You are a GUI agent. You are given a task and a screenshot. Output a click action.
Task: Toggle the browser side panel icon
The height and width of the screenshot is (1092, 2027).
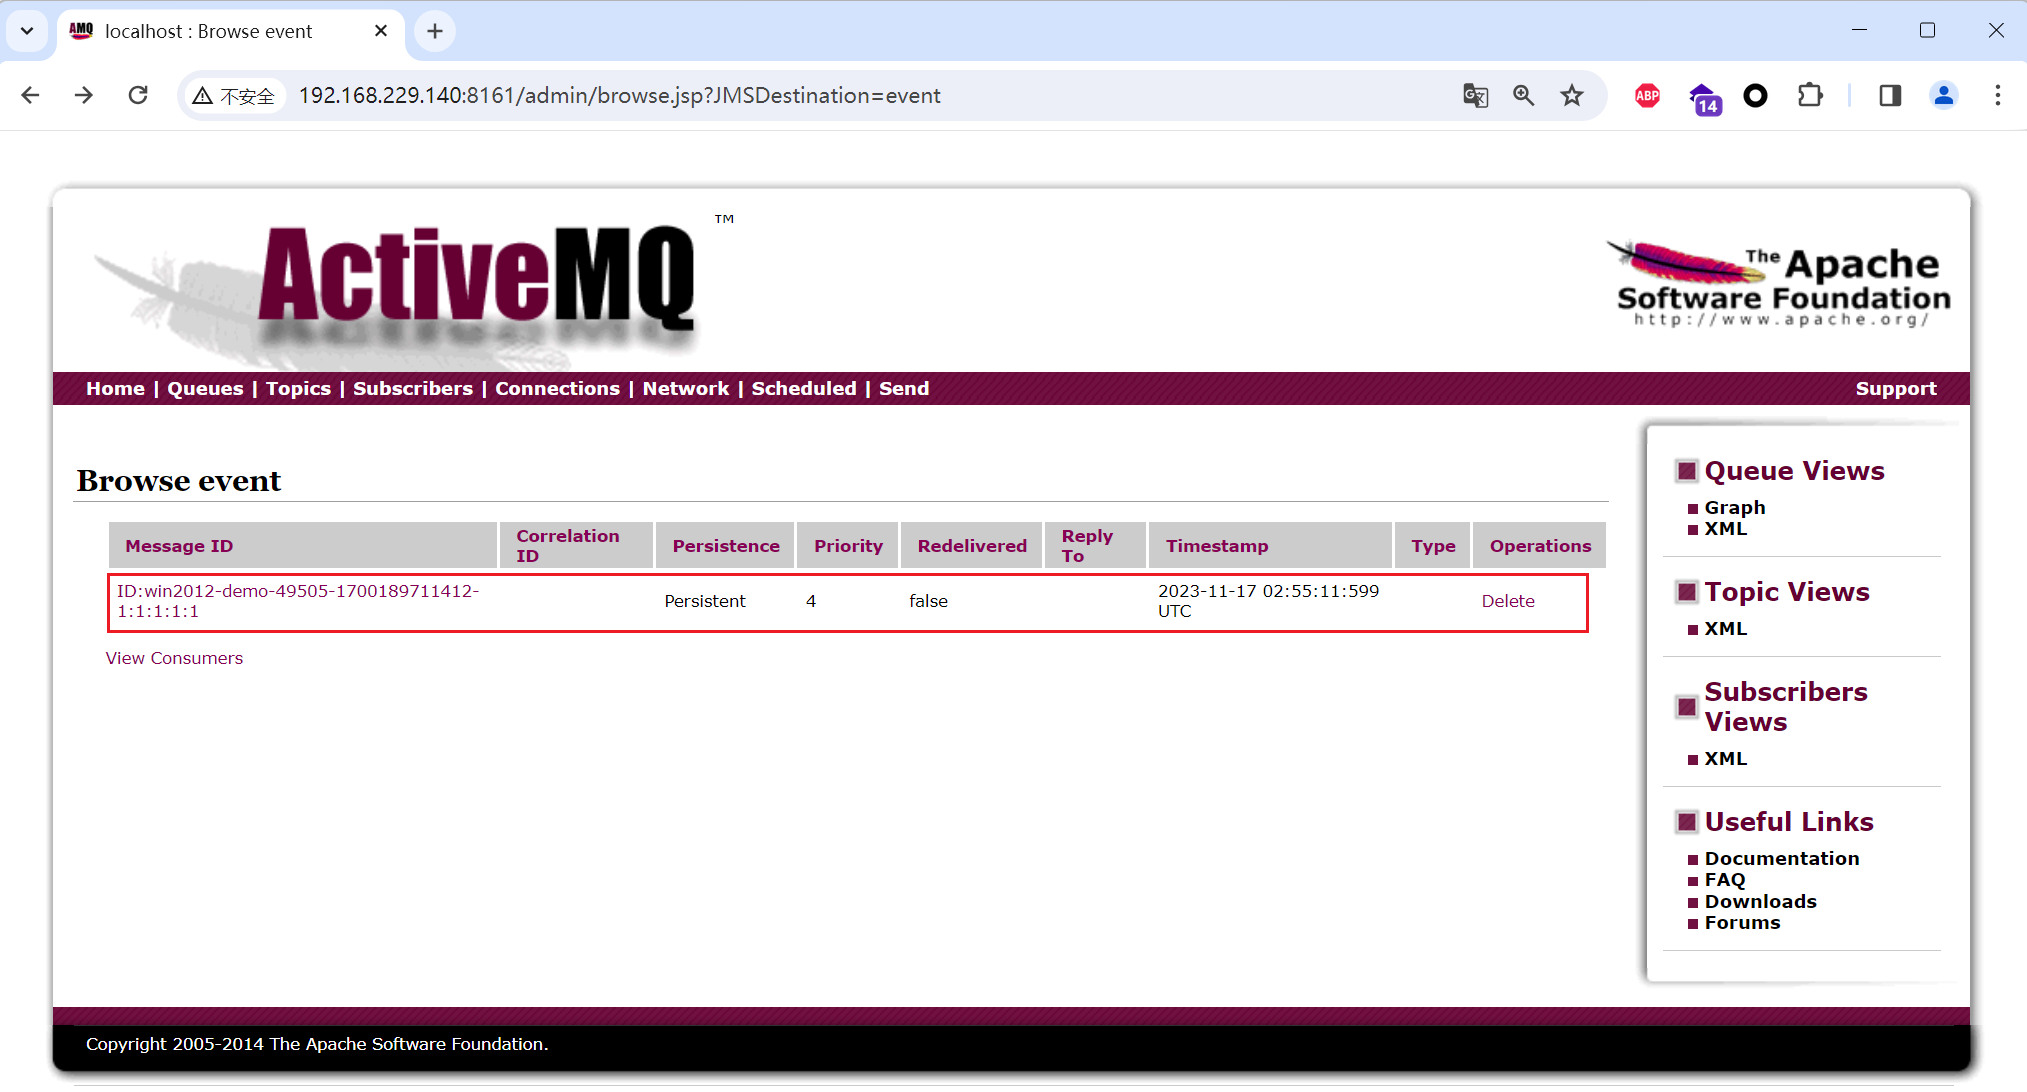1889,95
